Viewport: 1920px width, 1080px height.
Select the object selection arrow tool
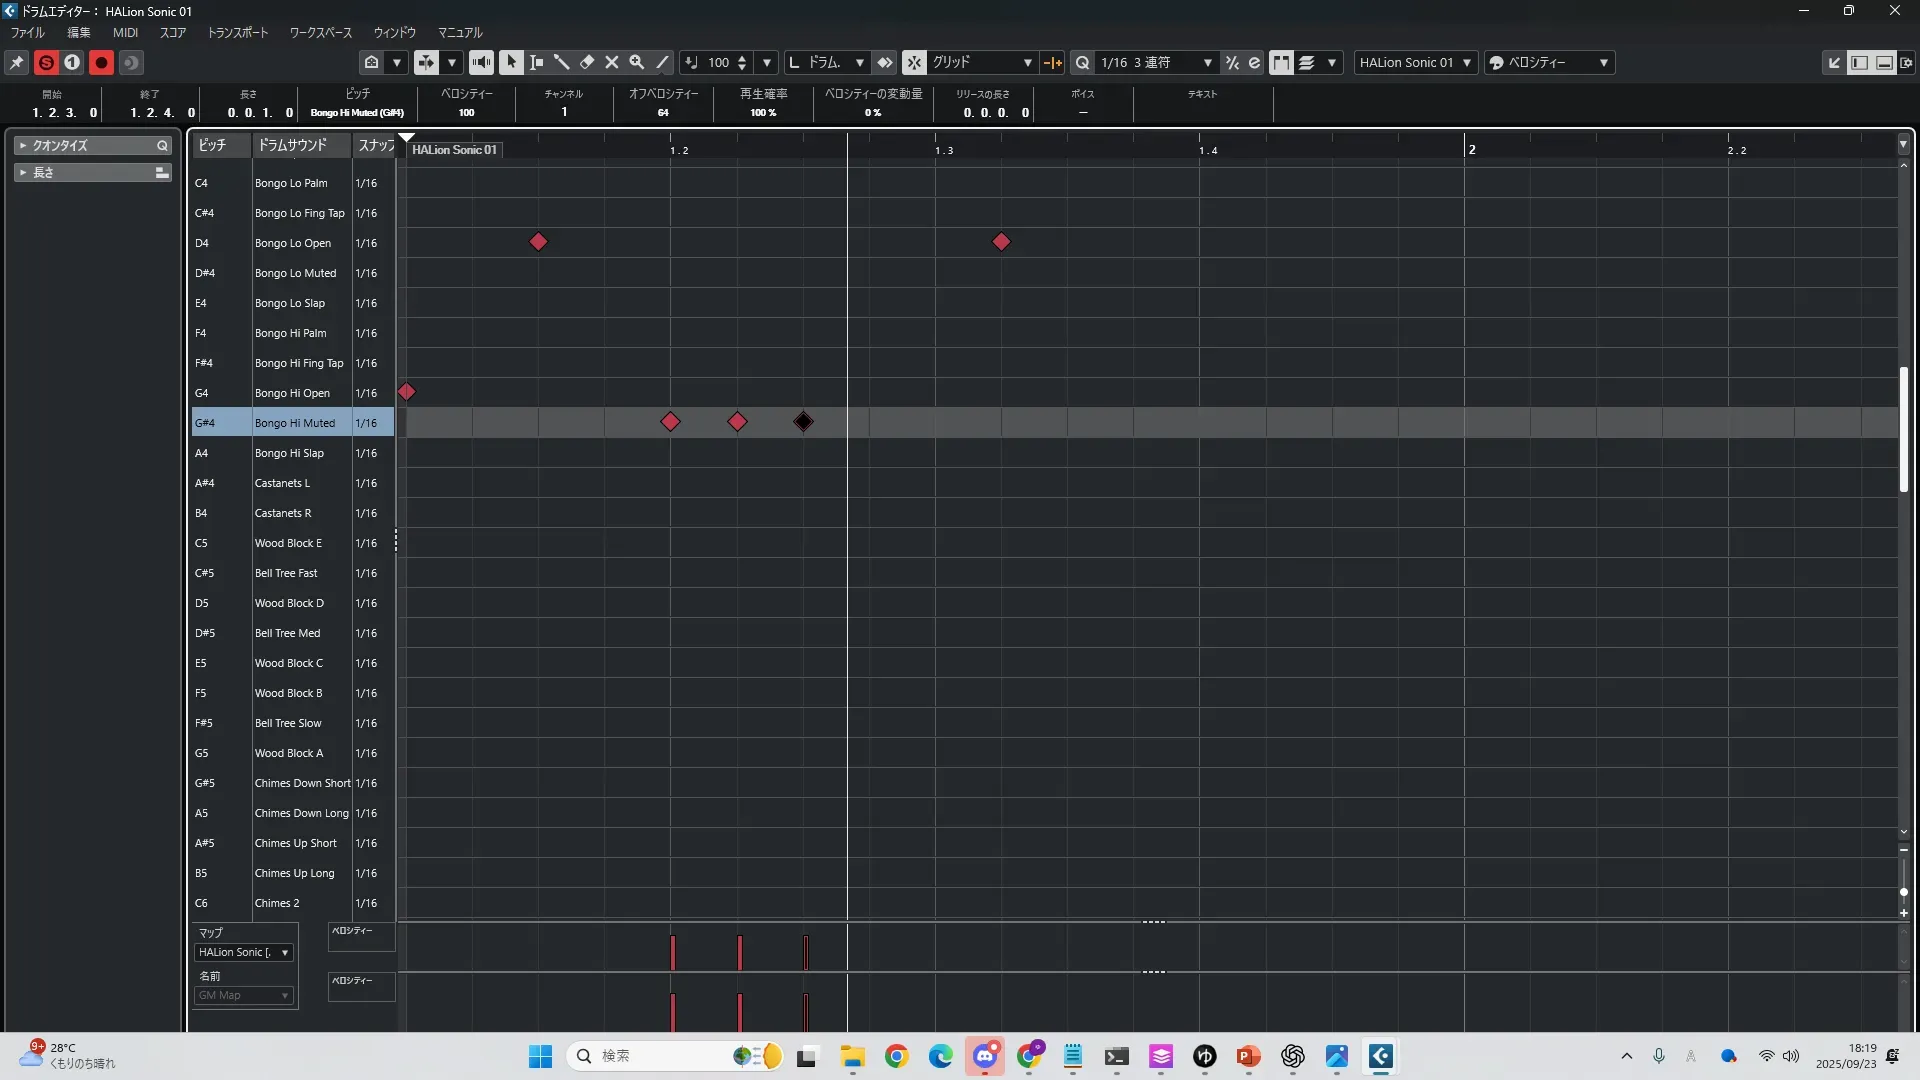tap(511, 62)
